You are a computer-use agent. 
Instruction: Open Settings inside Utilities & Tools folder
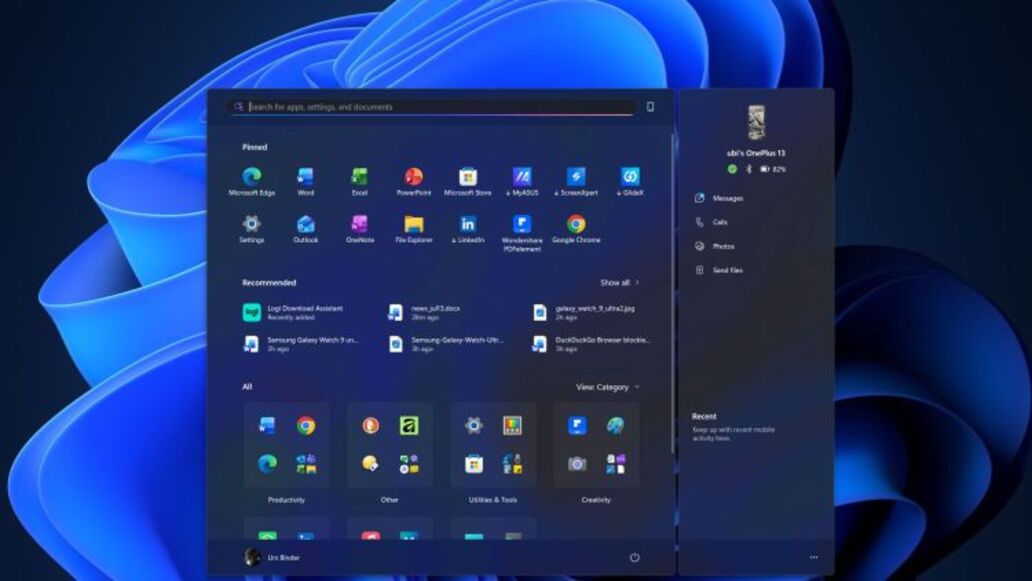coord(474,426)
